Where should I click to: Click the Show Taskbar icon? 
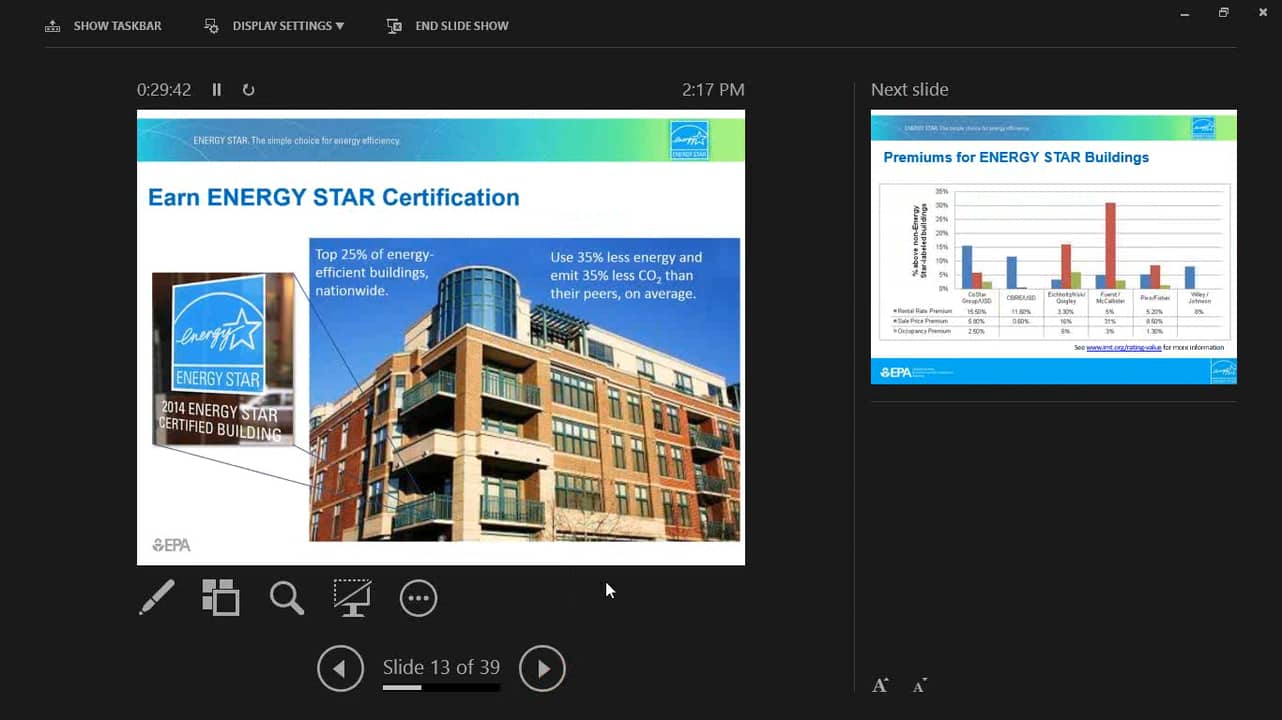pos(52,26)
